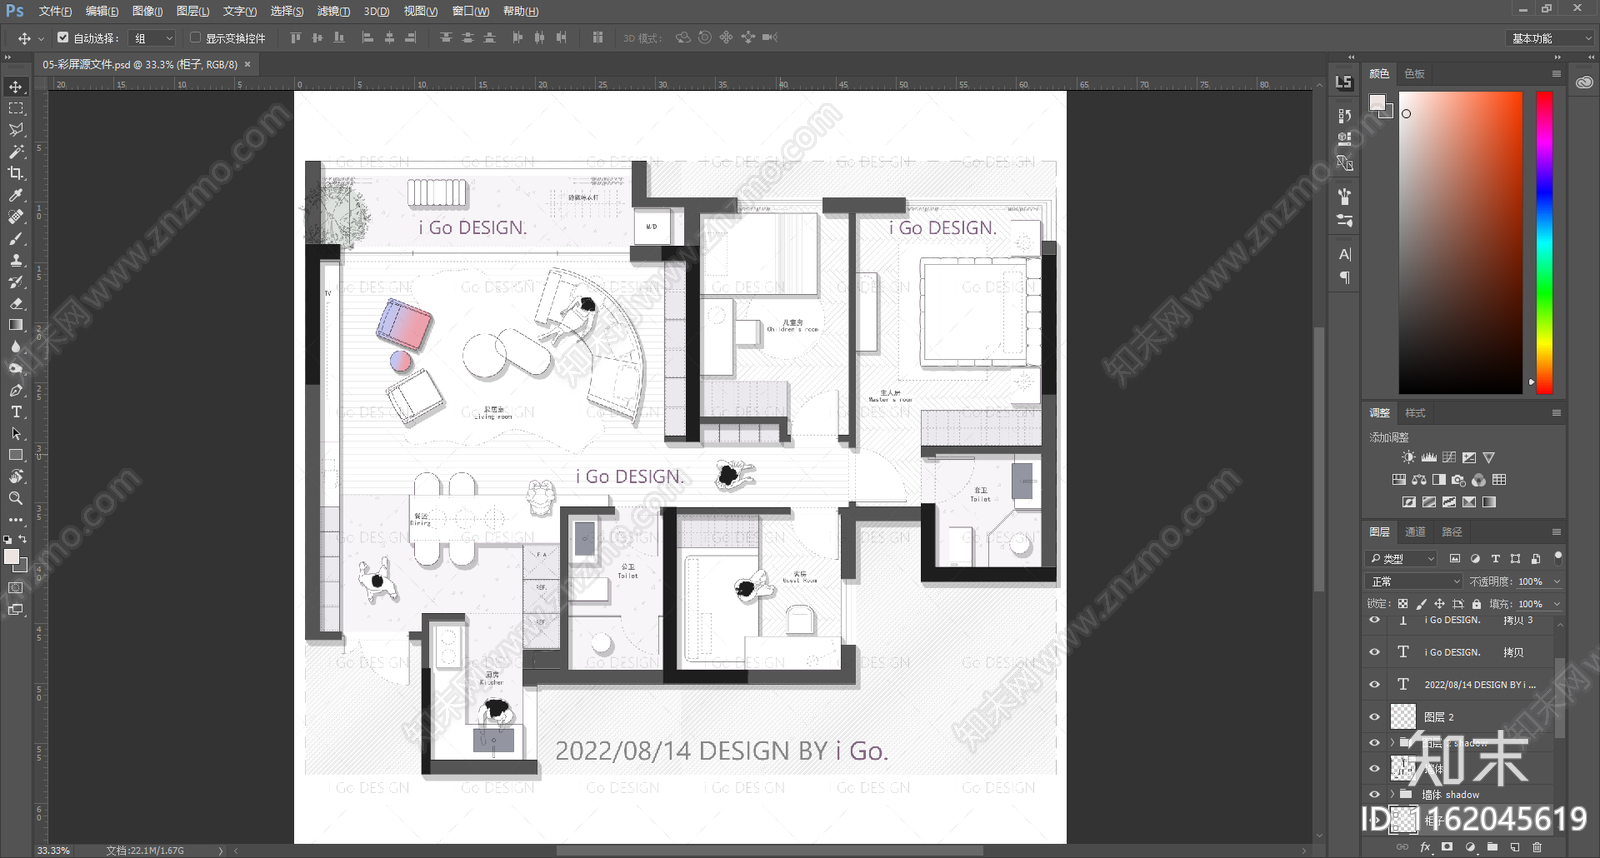
Task: Select the Pen tool
Action: coord(16,390)
